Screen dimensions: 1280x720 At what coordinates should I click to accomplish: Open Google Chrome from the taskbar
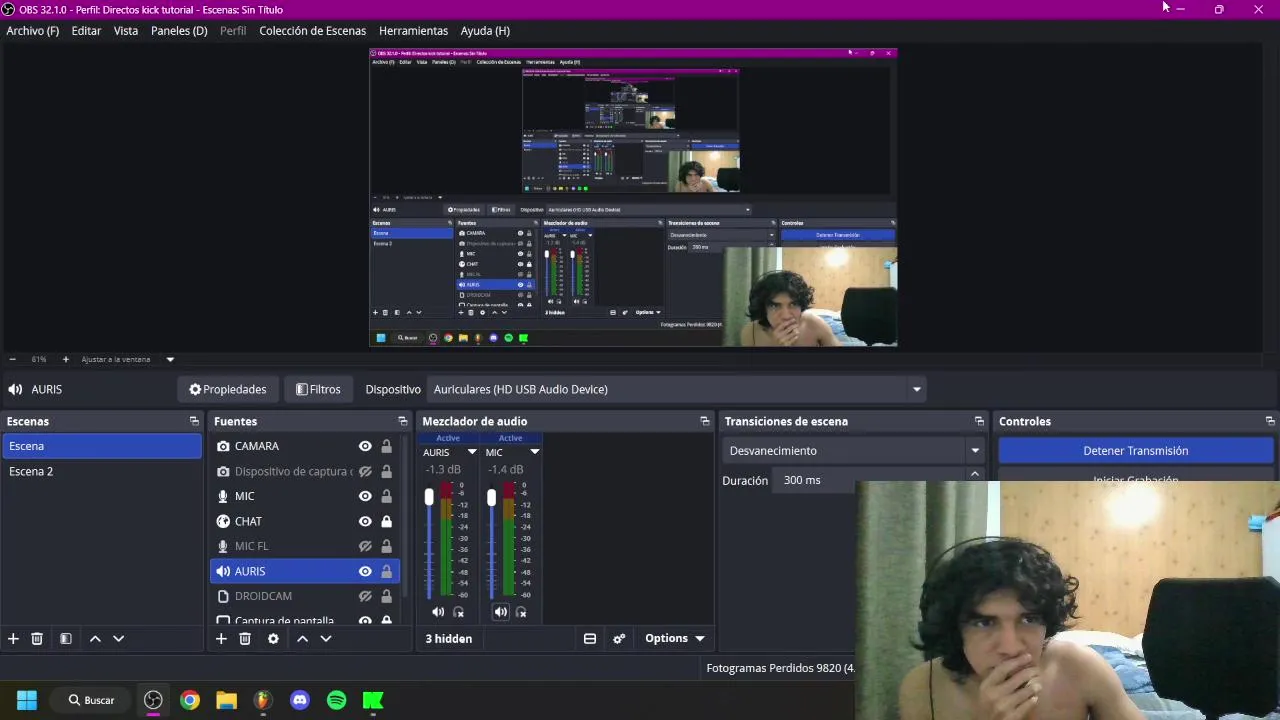pyautogui.click(x=190, y=701)
